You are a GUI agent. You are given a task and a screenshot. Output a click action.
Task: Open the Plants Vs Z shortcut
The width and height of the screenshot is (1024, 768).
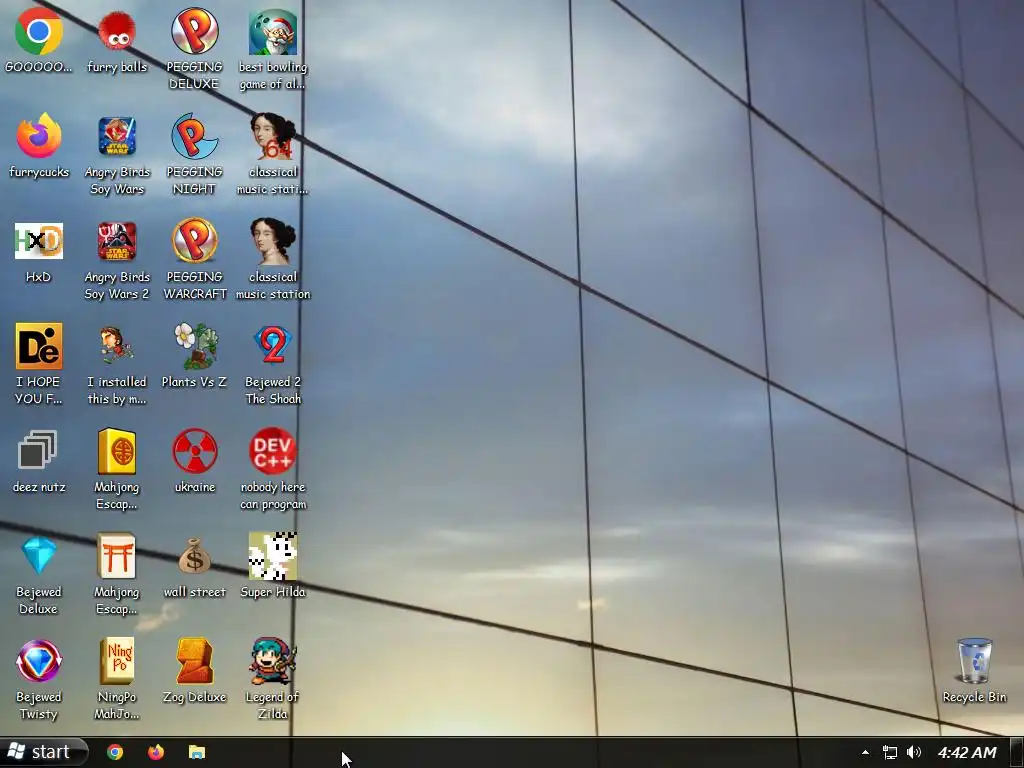(195, 346)
